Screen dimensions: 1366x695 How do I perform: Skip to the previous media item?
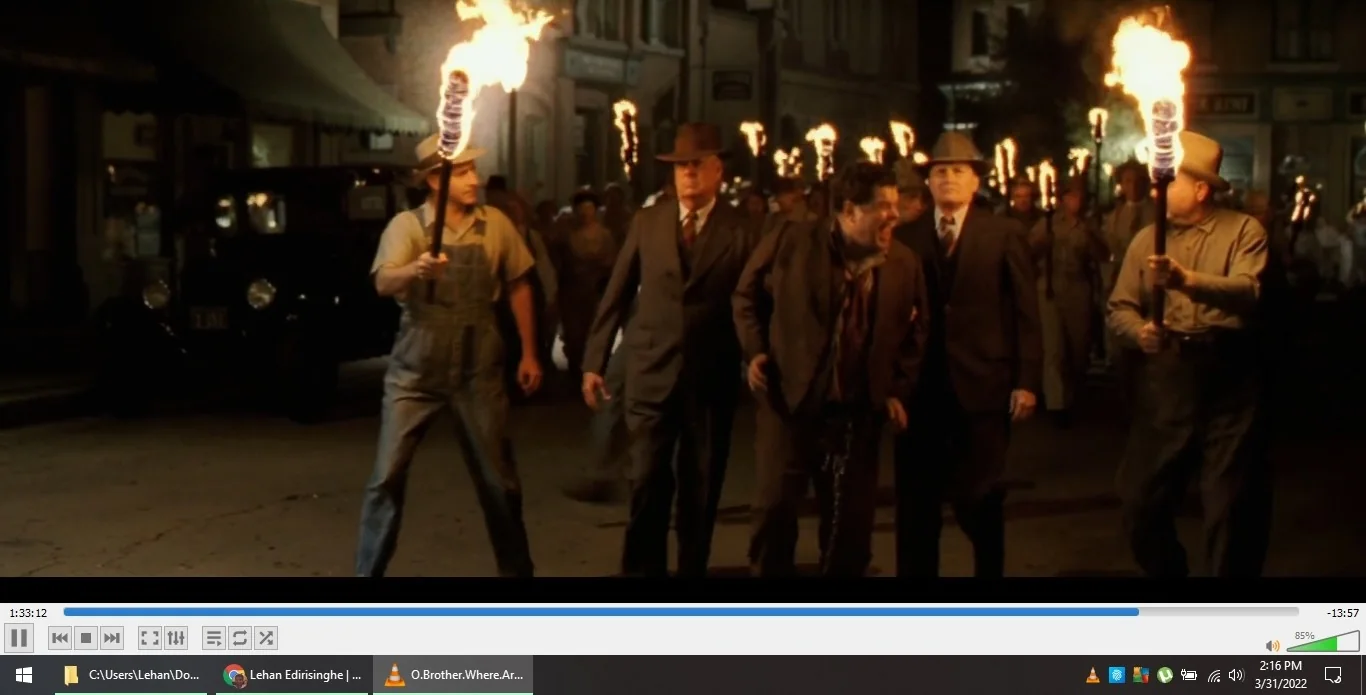point(60,638)
